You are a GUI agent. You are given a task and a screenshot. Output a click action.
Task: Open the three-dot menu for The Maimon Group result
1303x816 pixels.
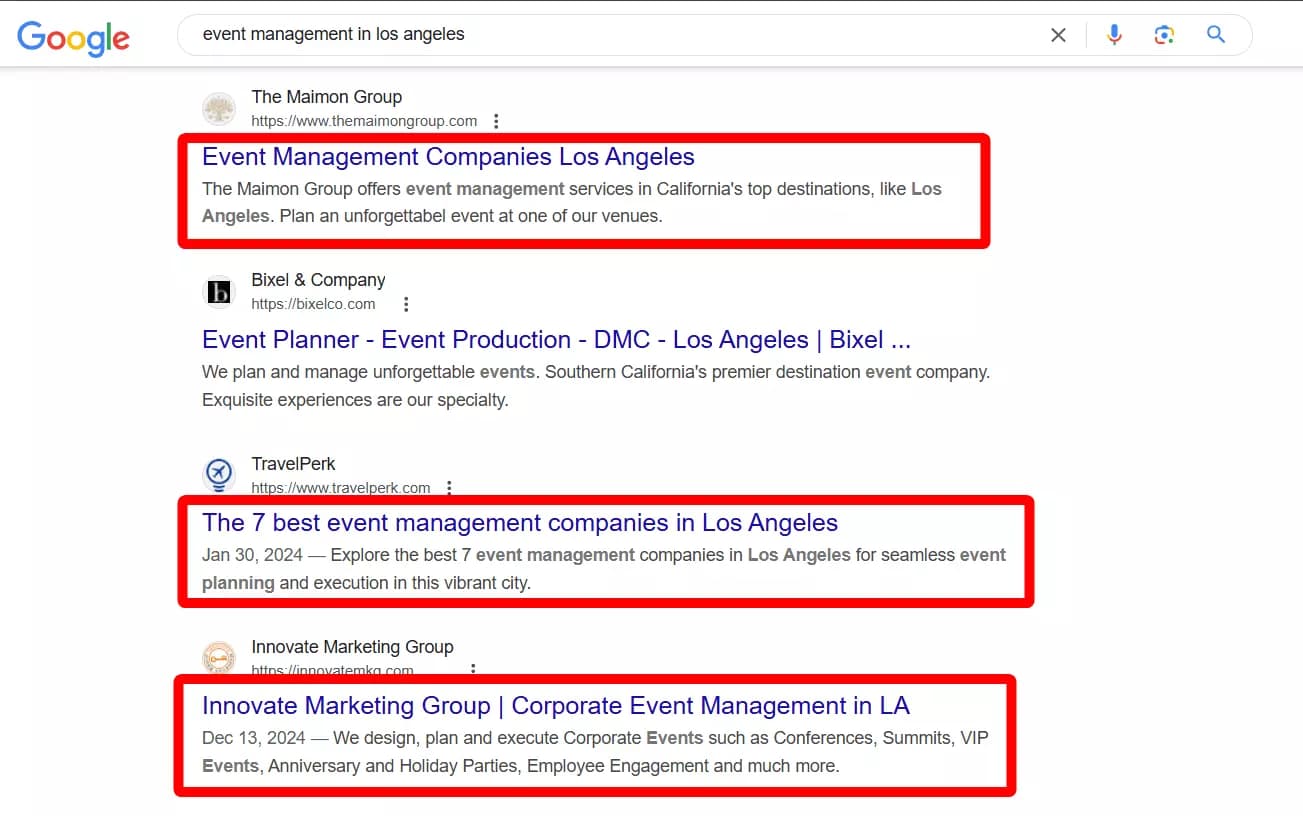coord(497,120)
